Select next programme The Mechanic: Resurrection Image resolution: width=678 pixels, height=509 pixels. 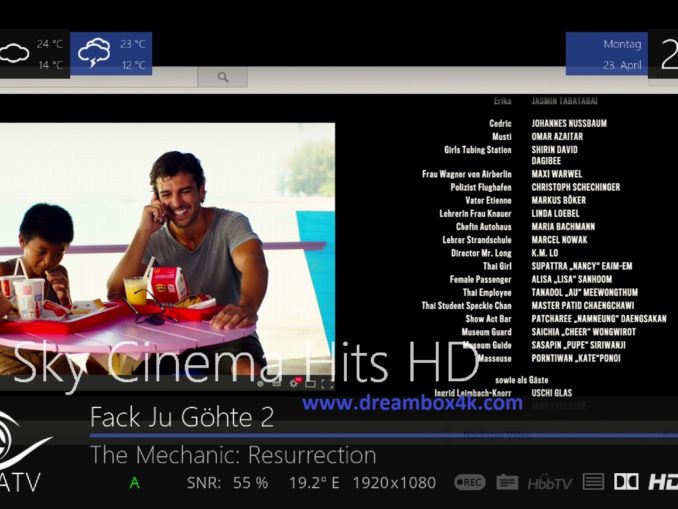233,455
